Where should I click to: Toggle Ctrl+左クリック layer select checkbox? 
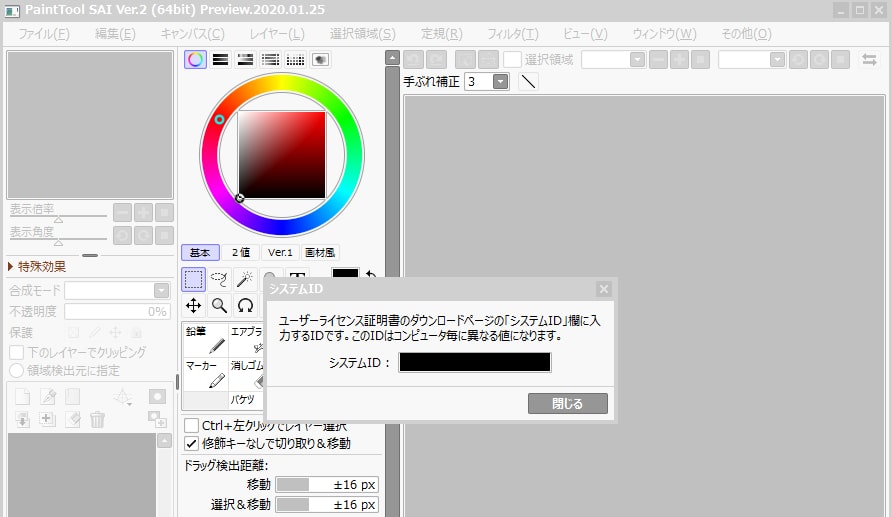pyautogui.click(x=191, y=425)
